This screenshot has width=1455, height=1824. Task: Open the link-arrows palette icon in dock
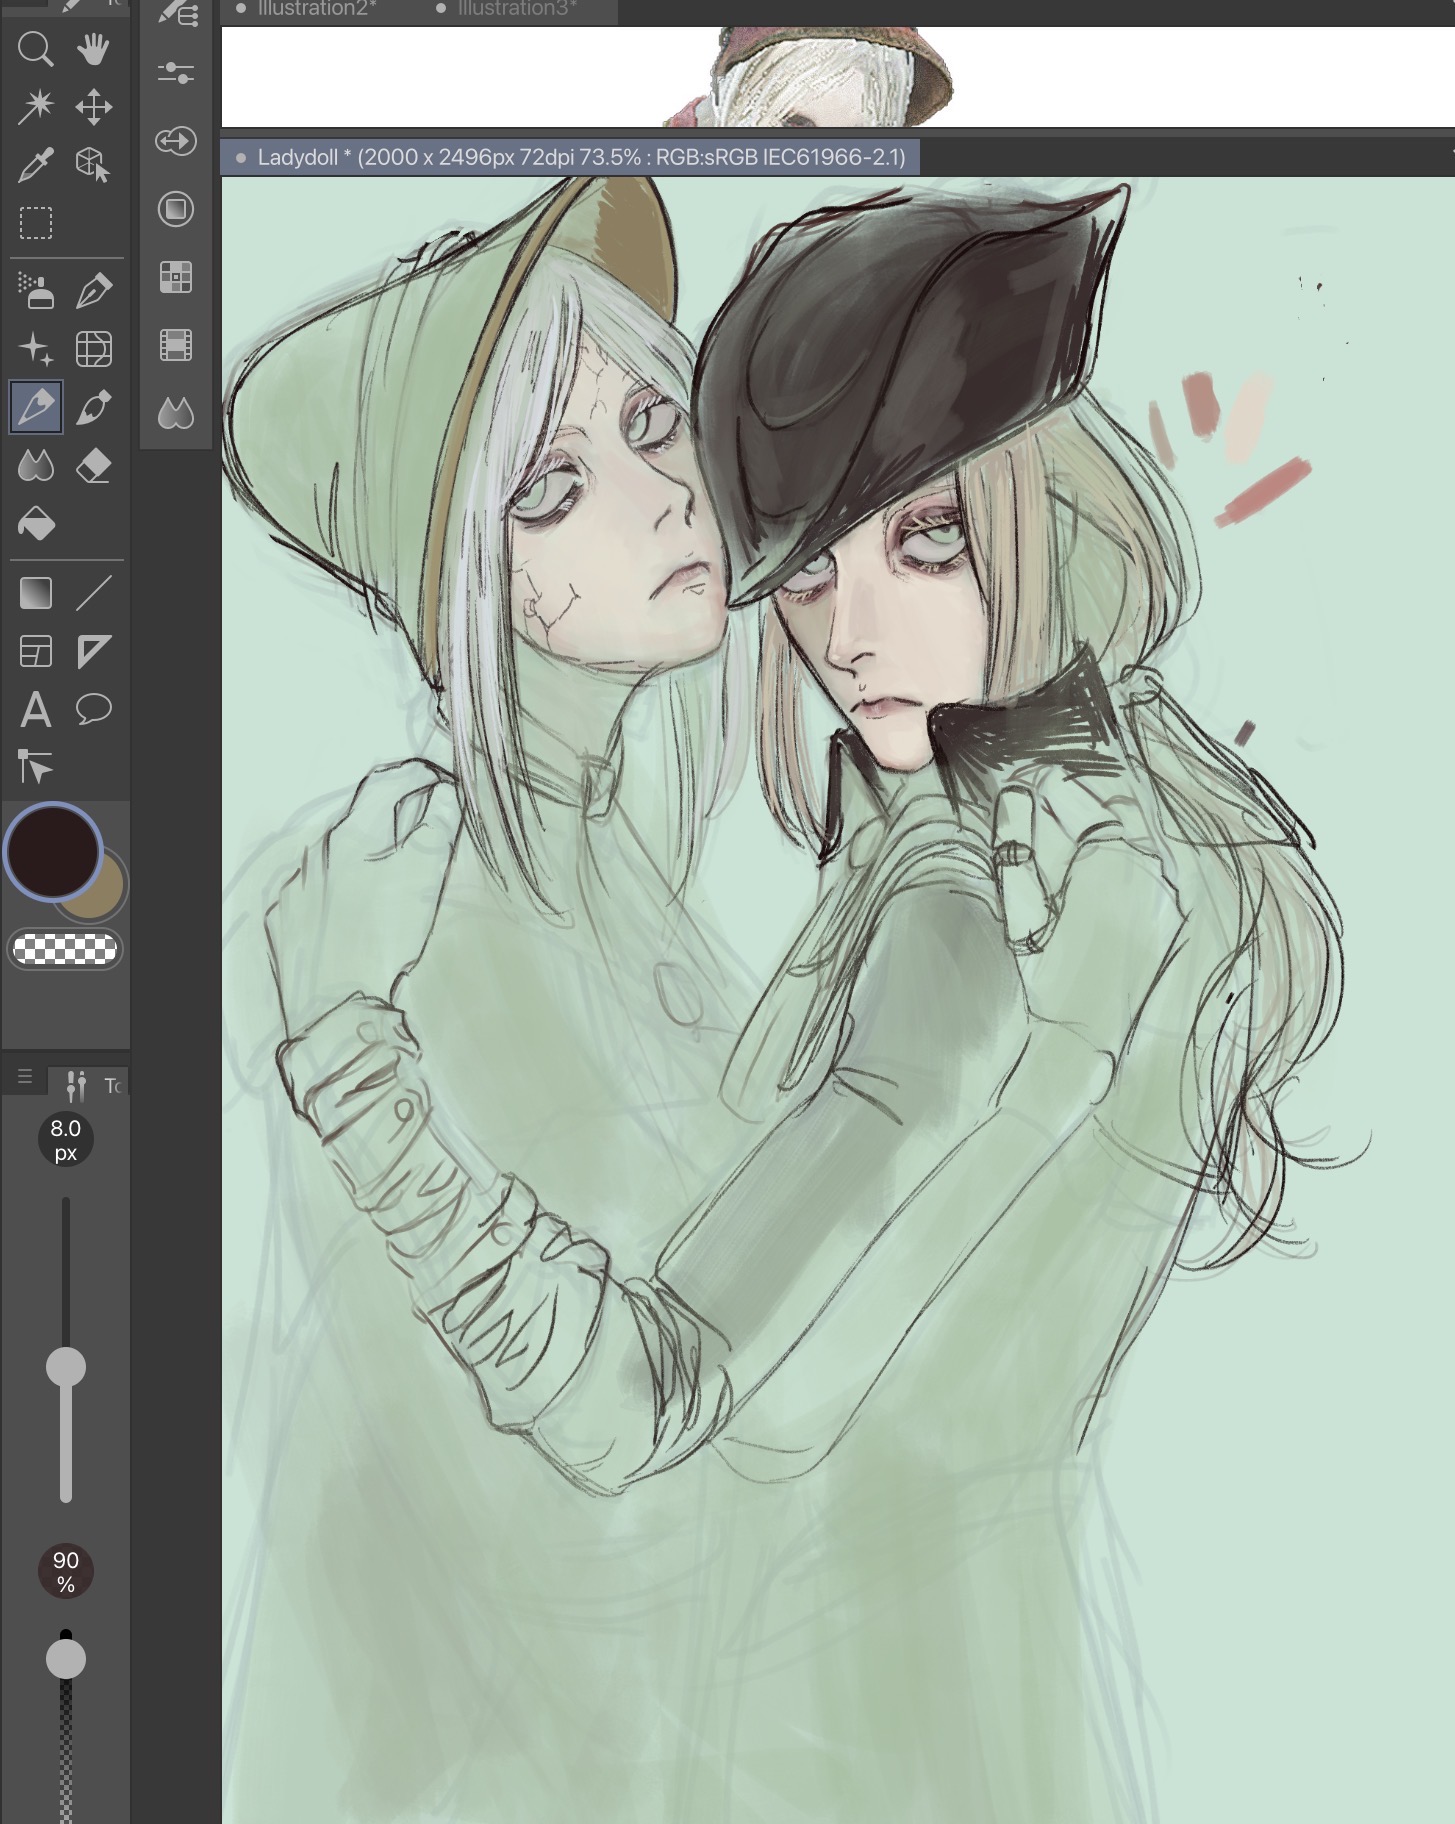(176, 141)
